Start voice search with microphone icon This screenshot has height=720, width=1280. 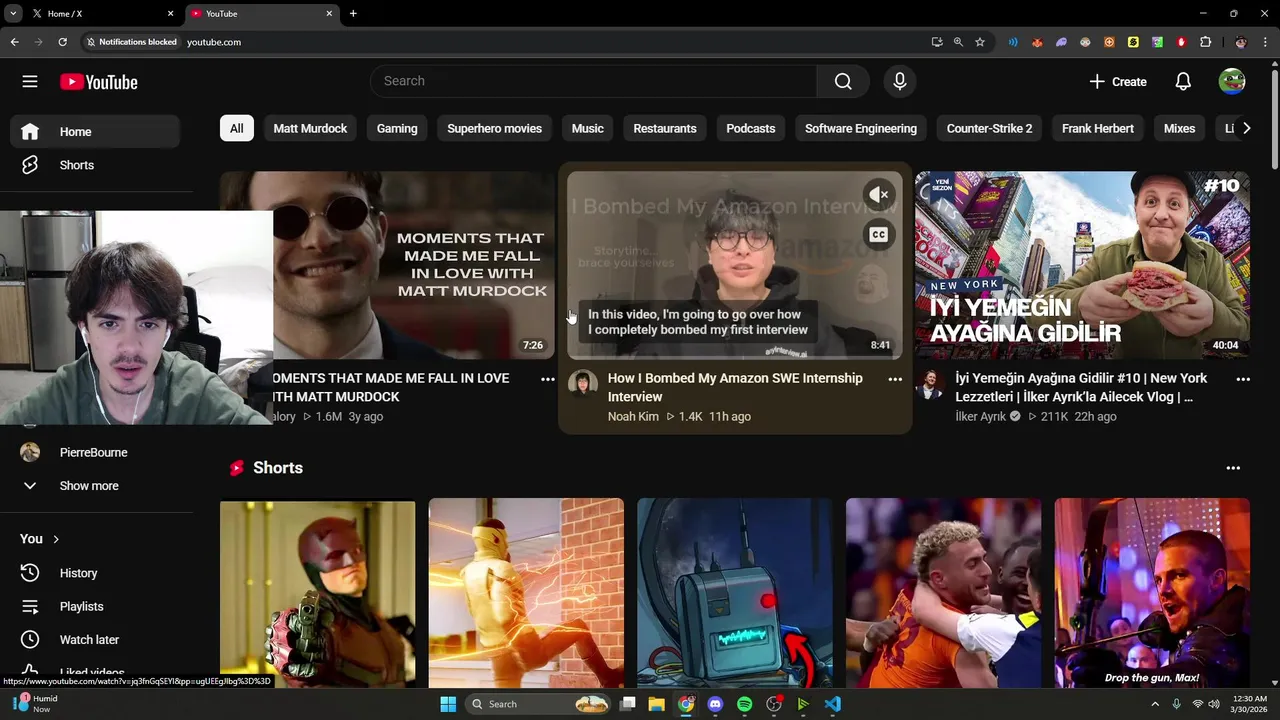[900, 81]
